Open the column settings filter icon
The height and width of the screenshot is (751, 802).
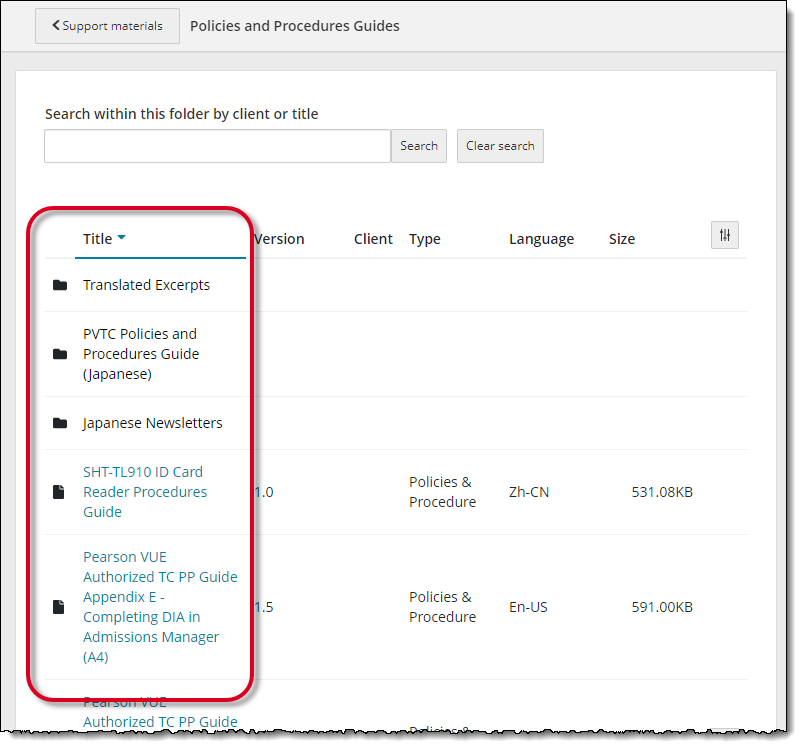[x=725, y=235]
